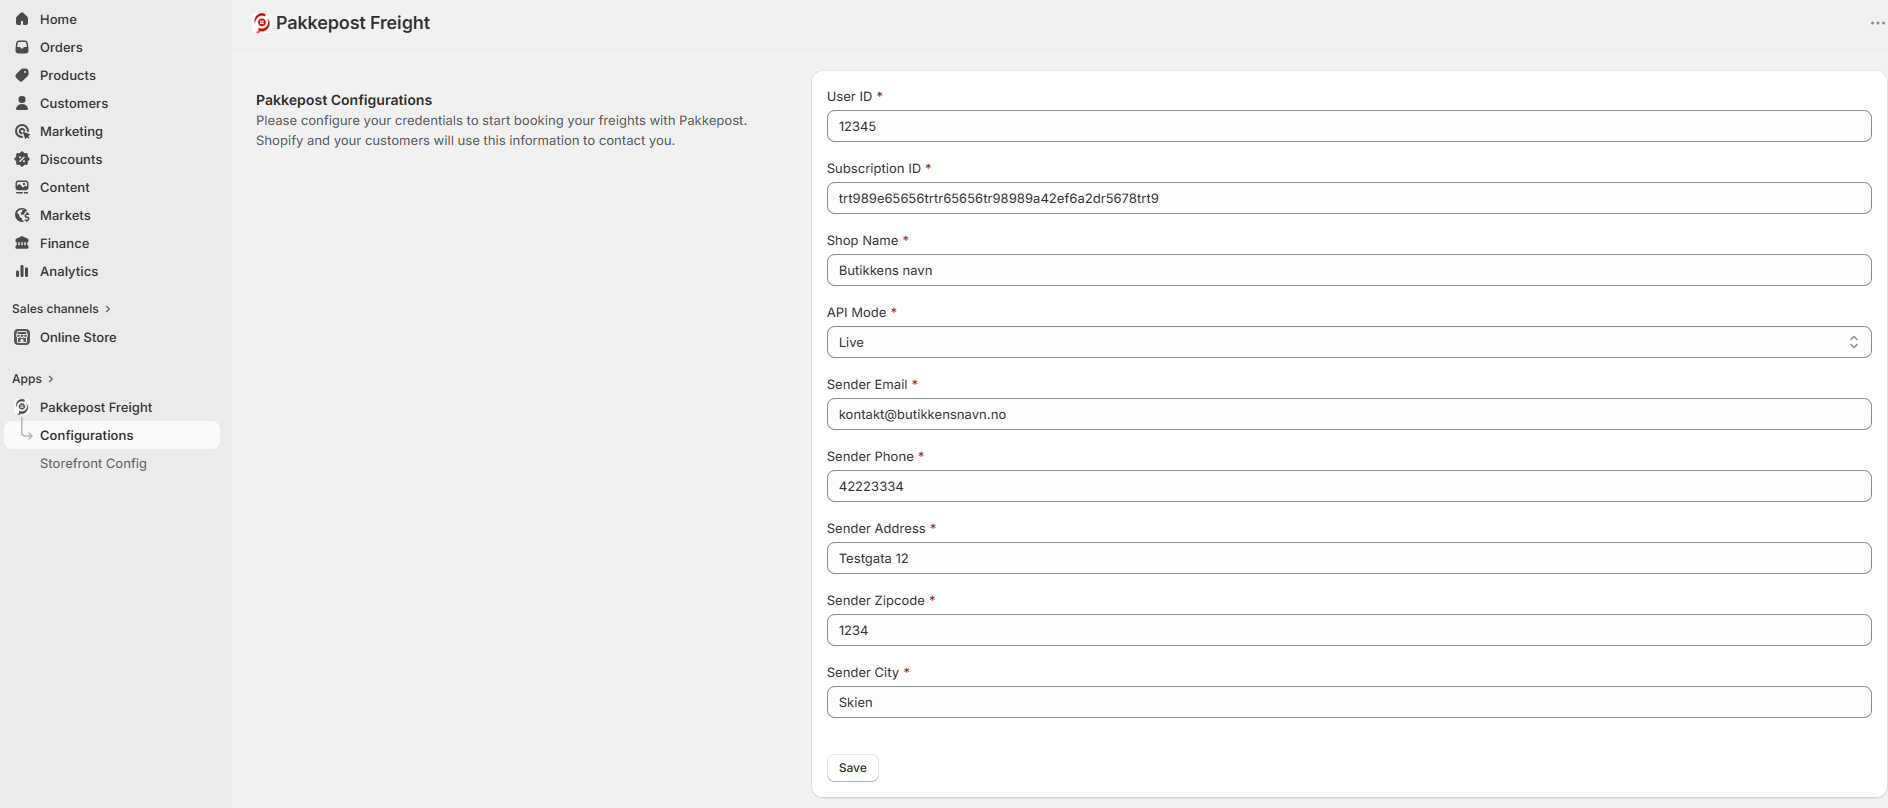The width and height of the screenshot is (1888, 808).
Task: Click the Sender Phone label
Action: point(870,456)
